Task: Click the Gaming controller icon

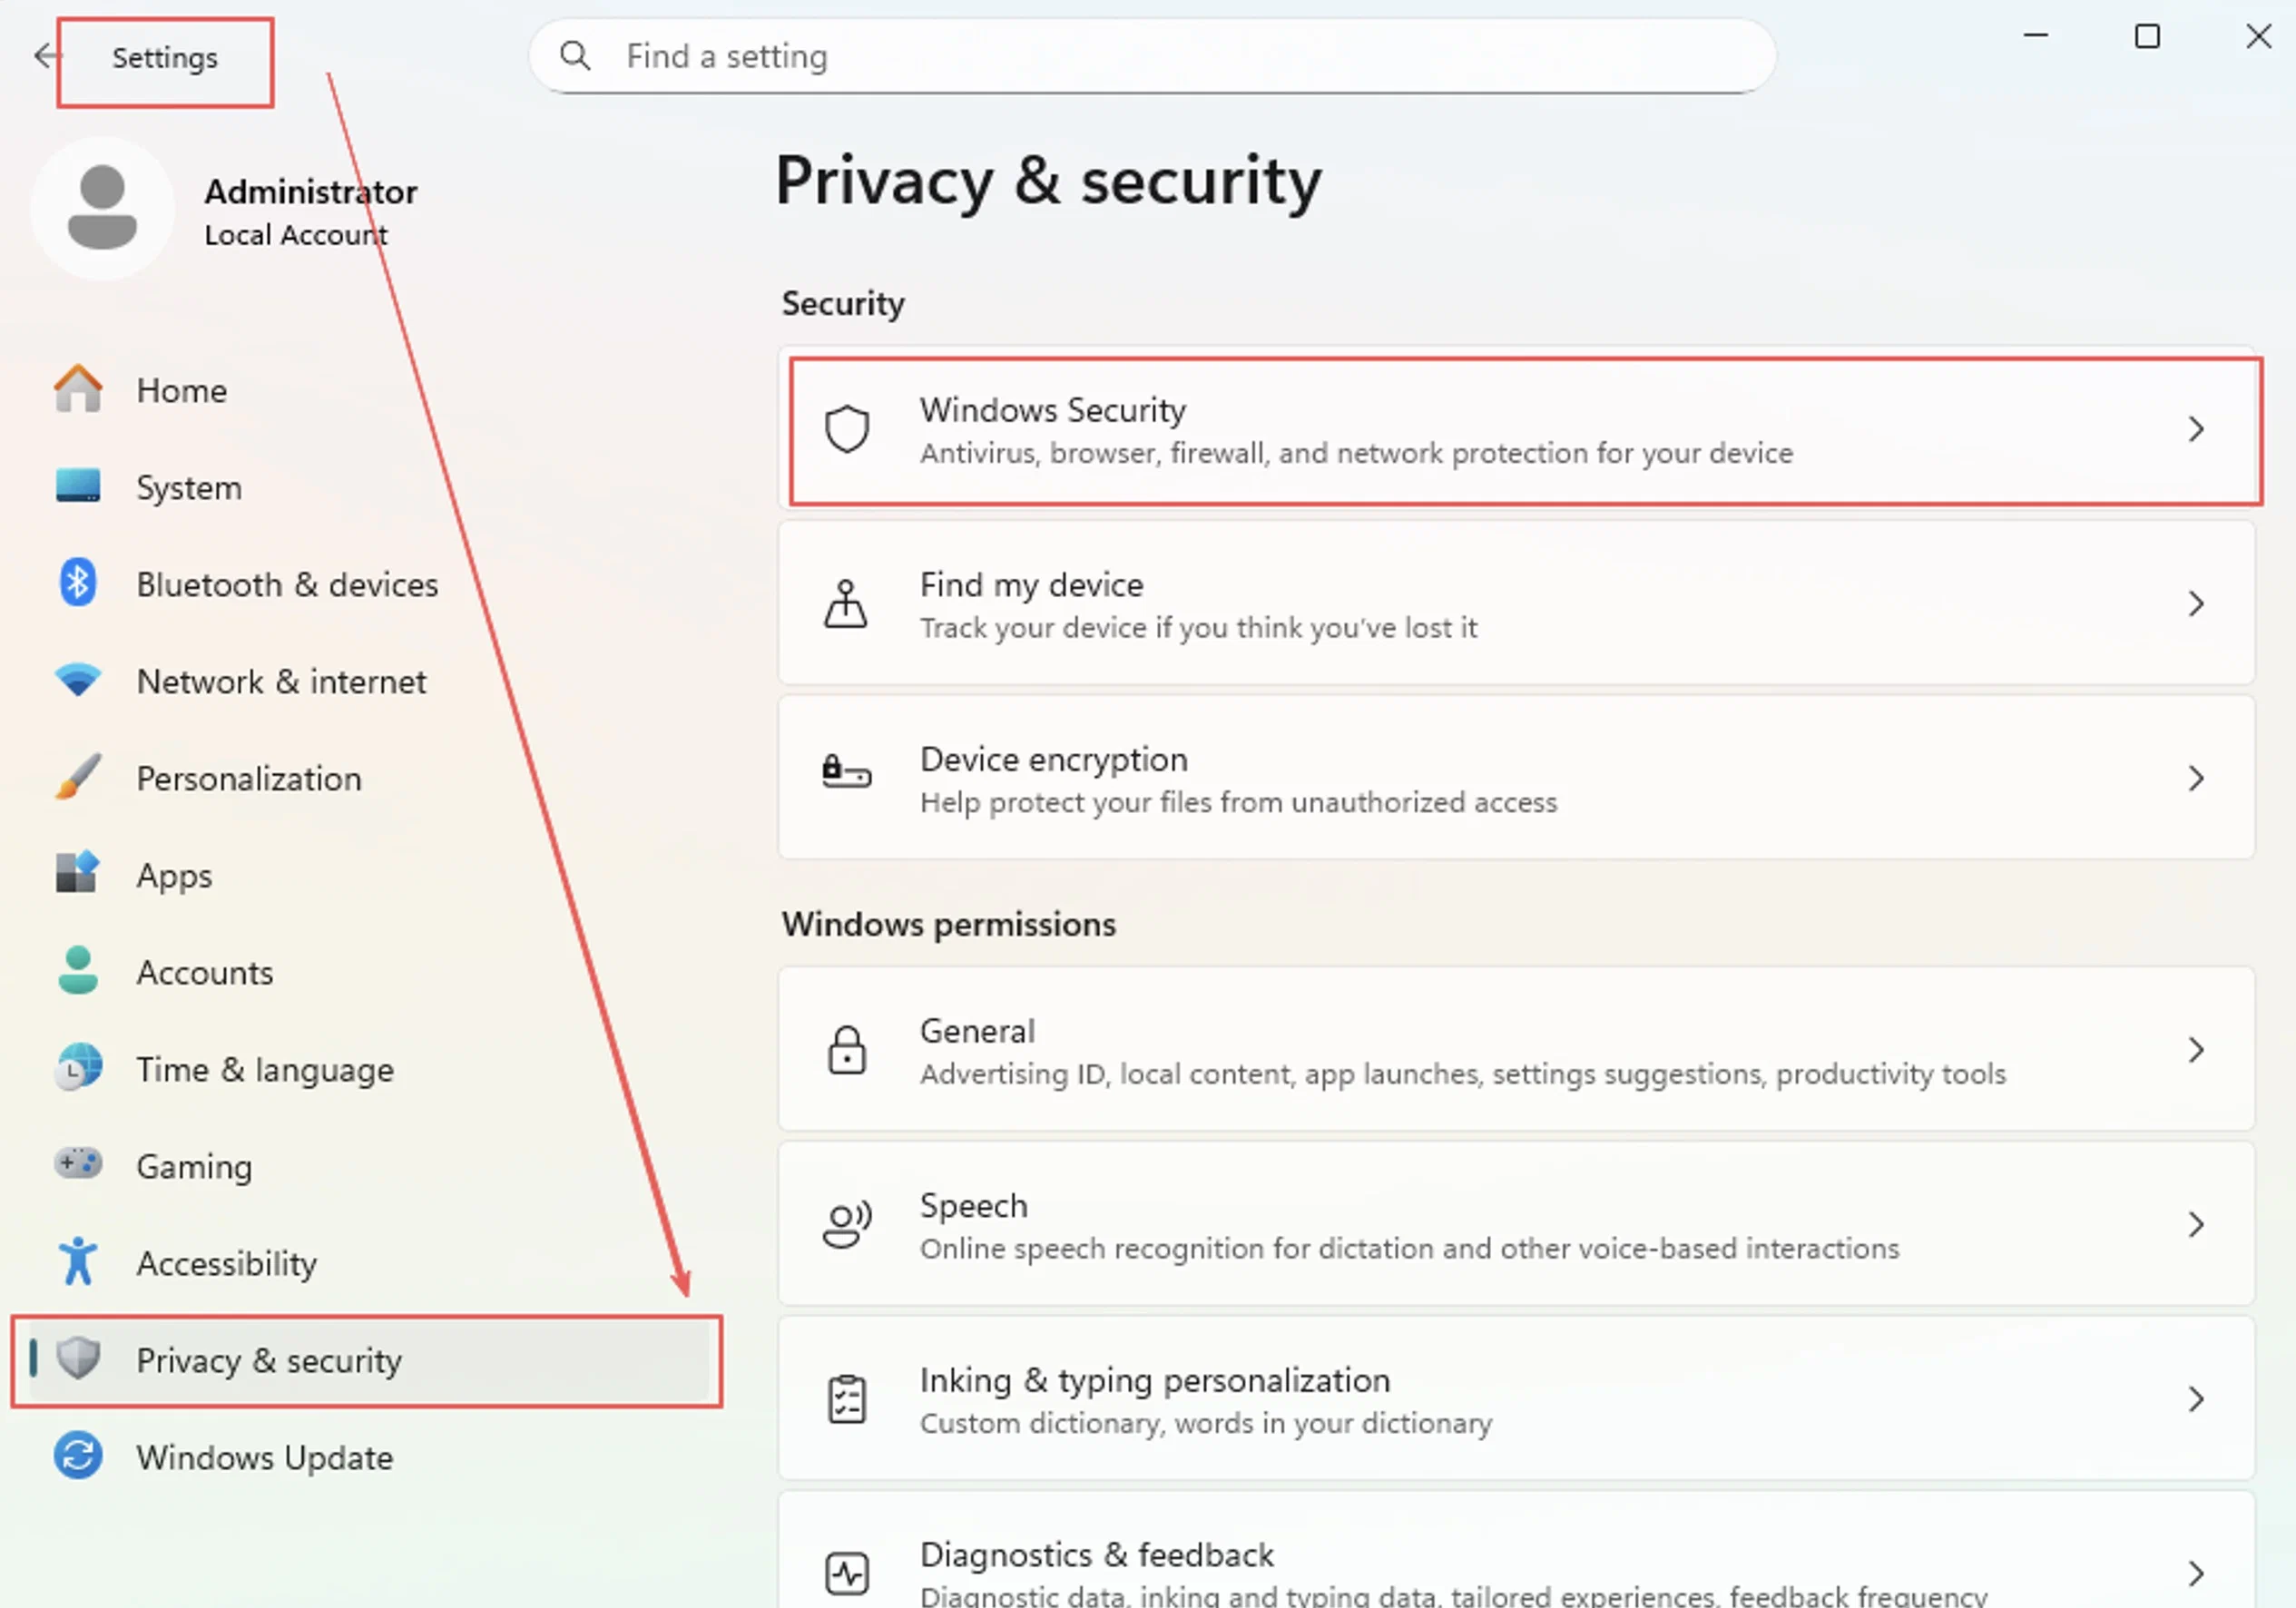Action: tap(78, 1163)
